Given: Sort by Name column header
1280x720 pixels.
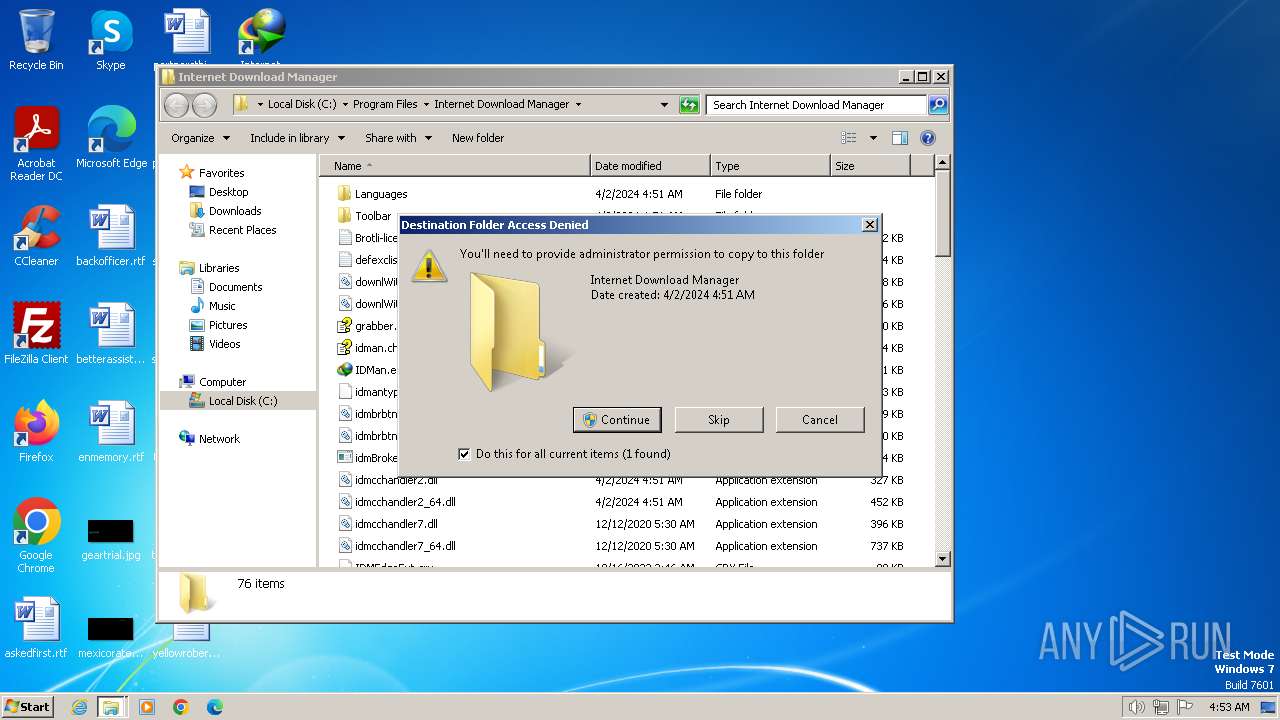Looking at the screenshot, I should (x=456, y=166).
